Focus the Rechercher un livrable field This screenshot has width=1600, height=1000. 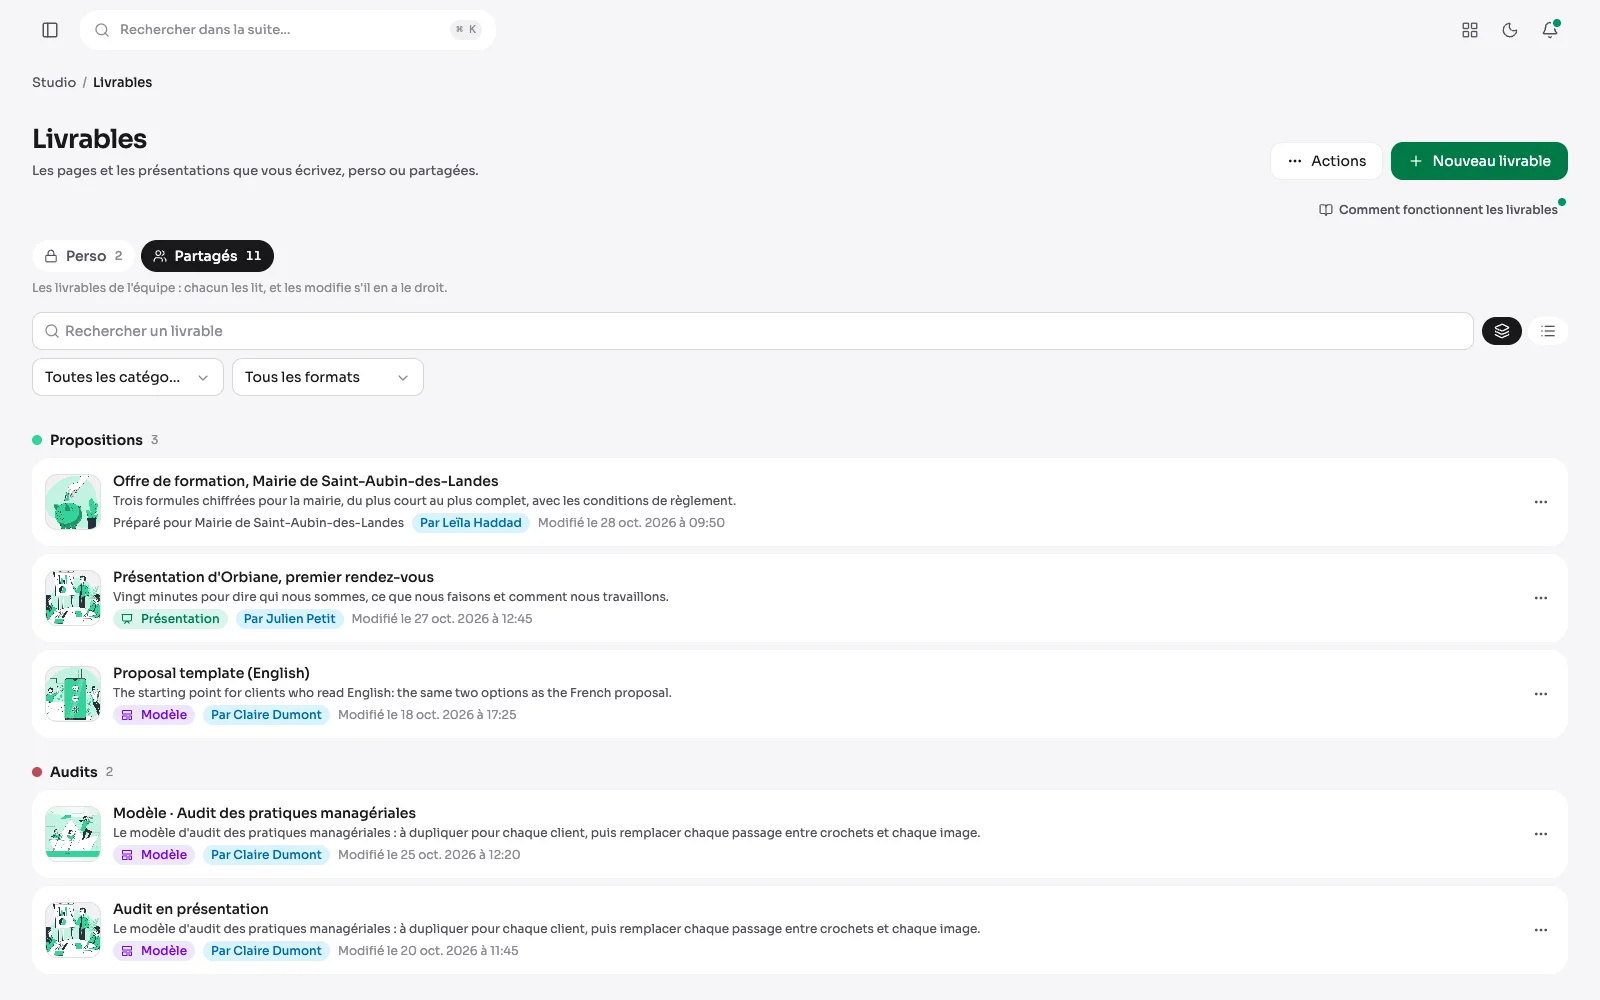[x=753, y=331]
